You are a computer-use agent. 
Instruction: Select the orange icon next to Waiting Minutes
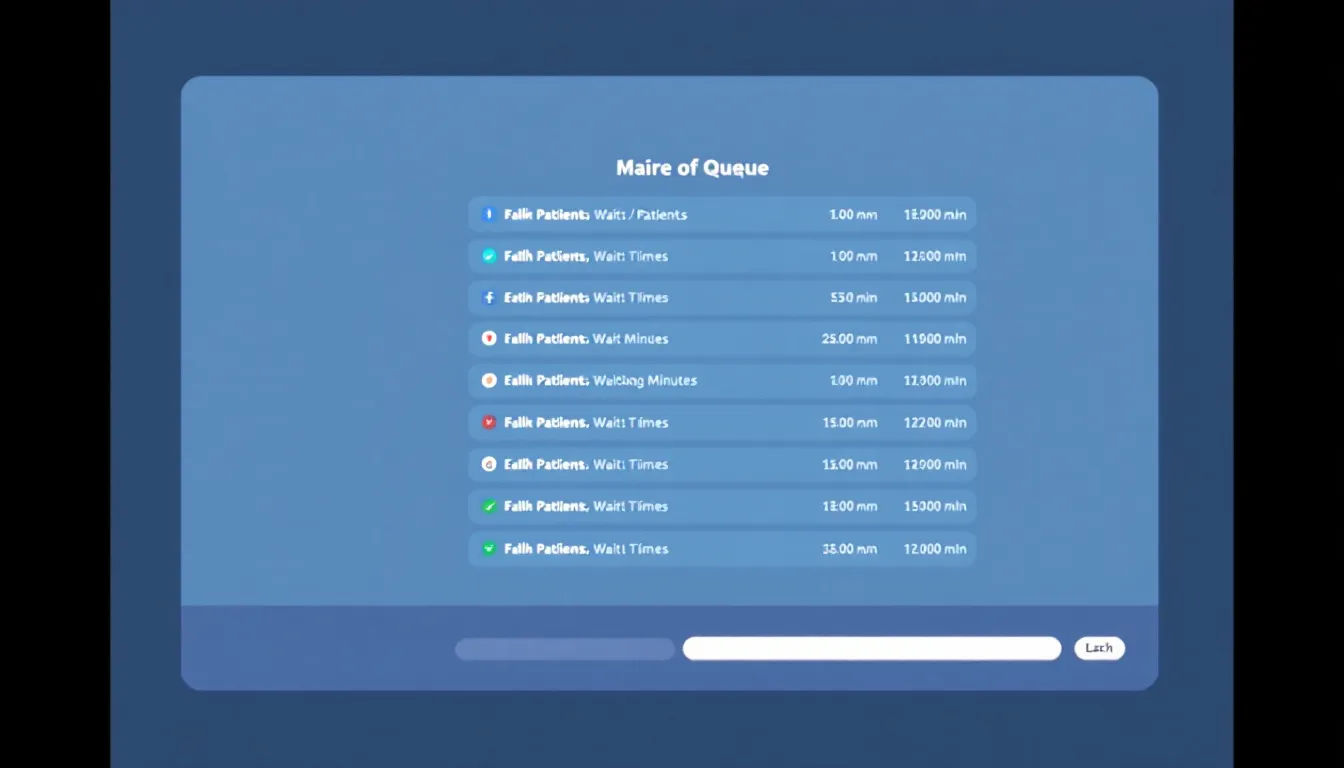pyautogui.click(x=489, y=380)
